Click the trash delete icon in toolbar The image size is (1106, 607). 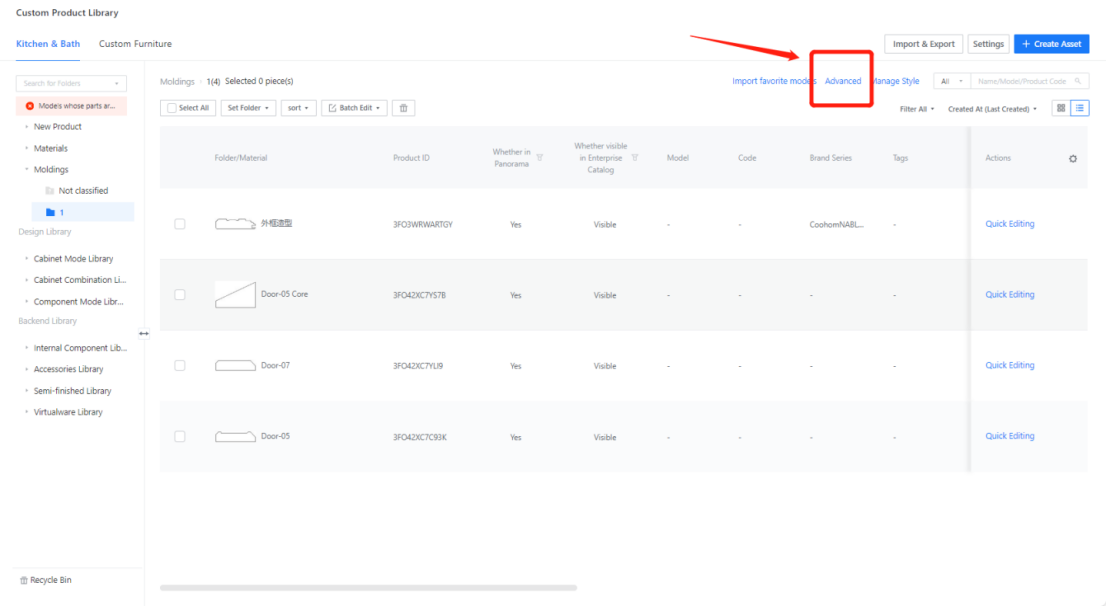403,108
